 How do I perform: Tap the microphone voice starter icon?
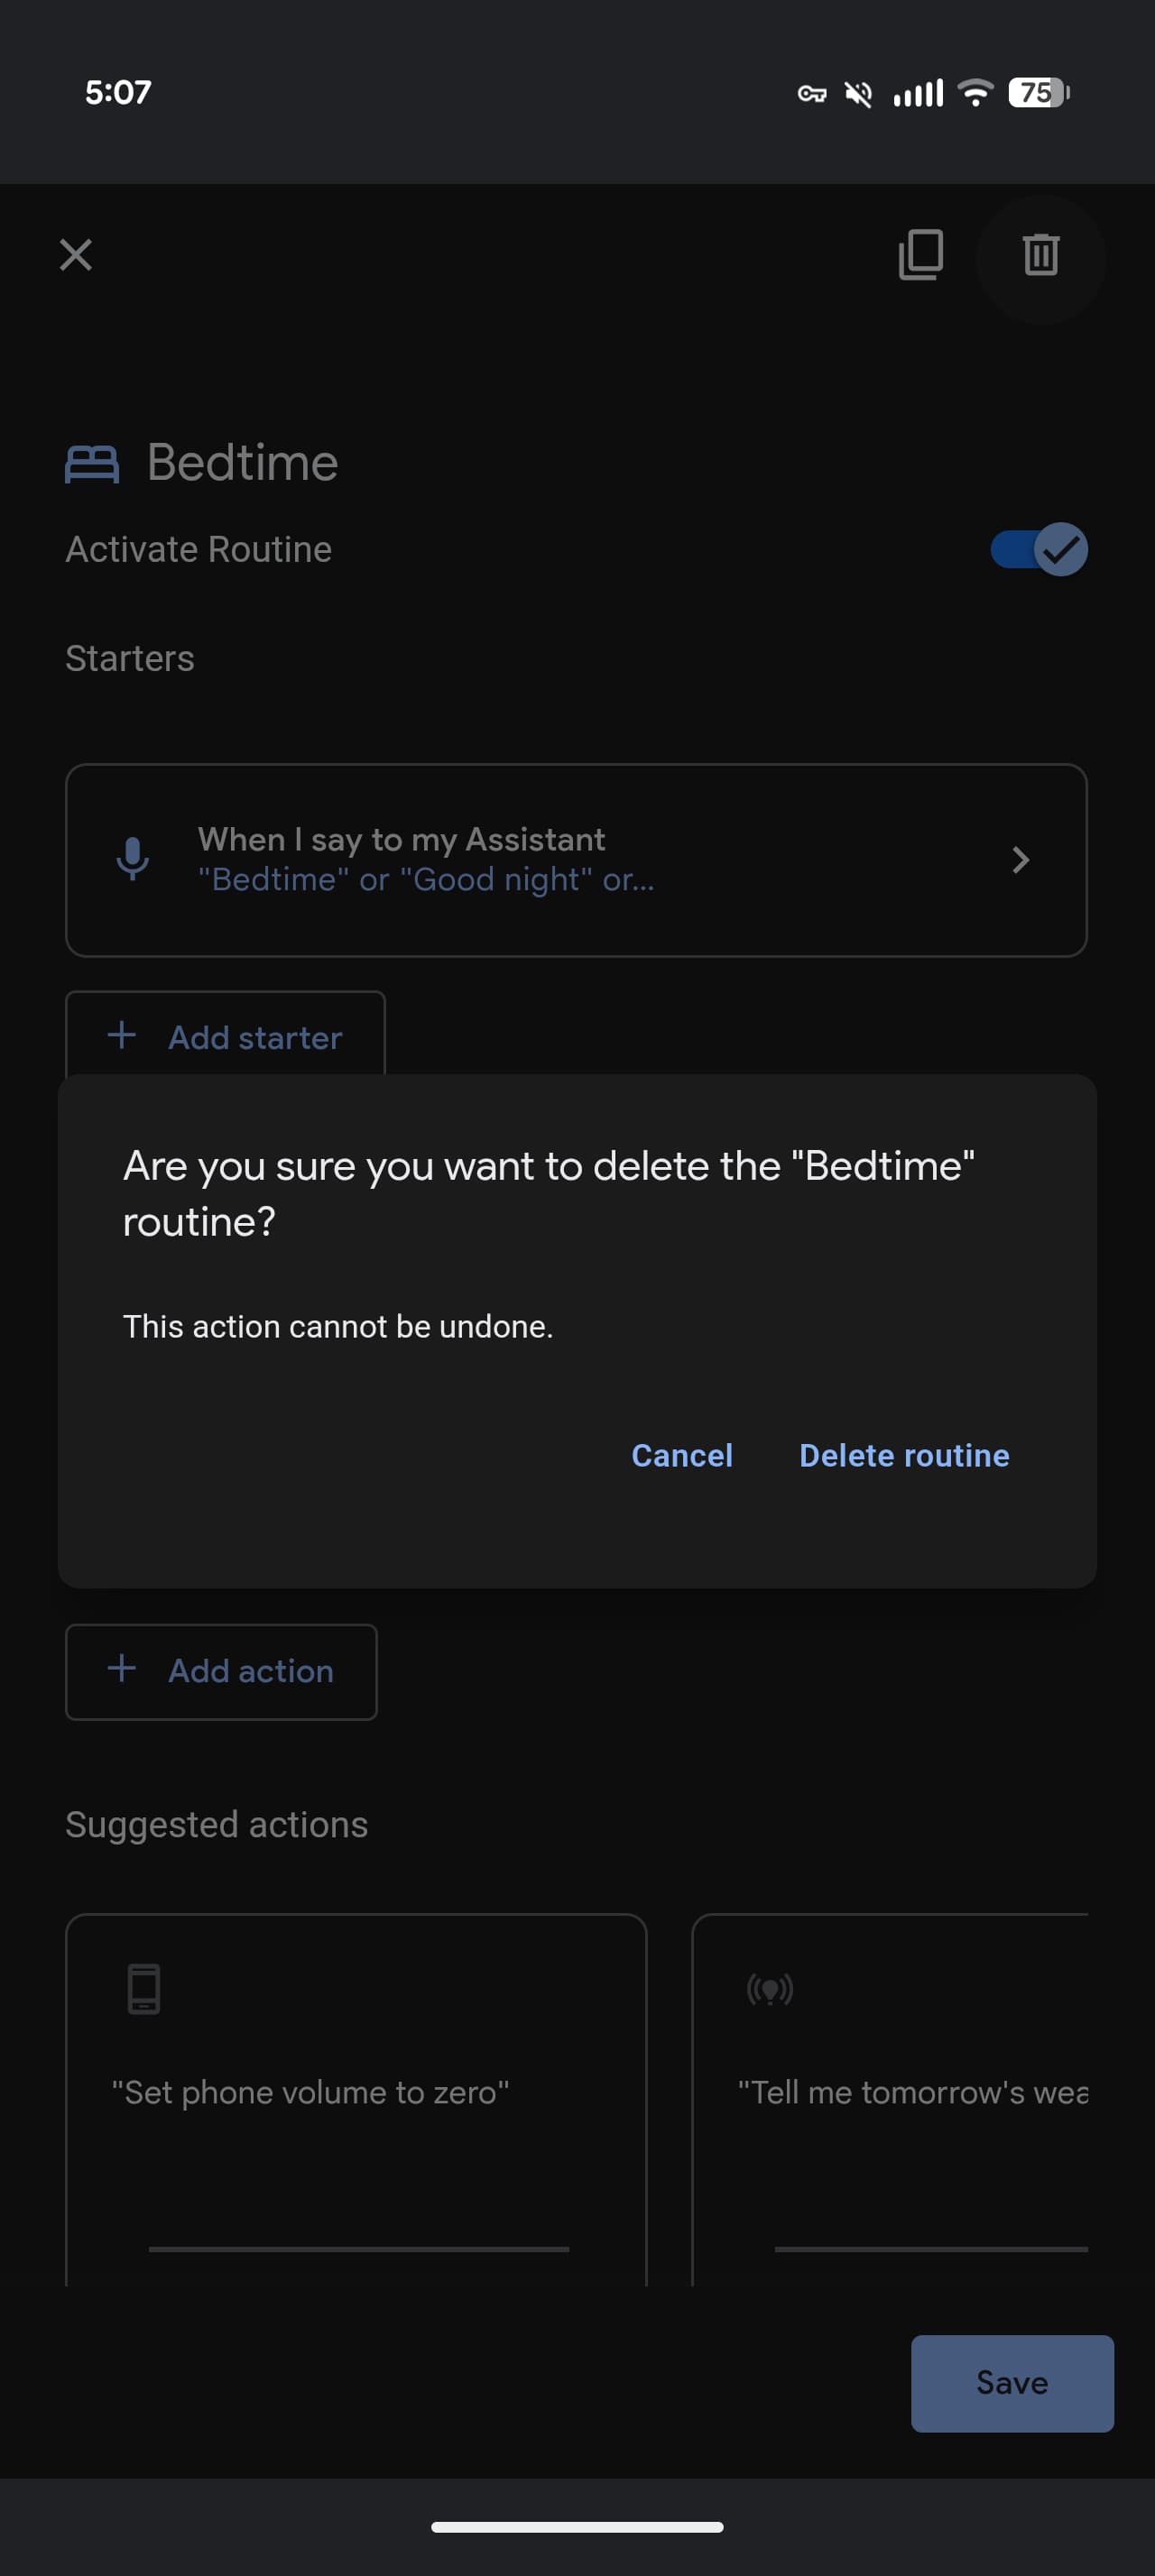[132, 859]
